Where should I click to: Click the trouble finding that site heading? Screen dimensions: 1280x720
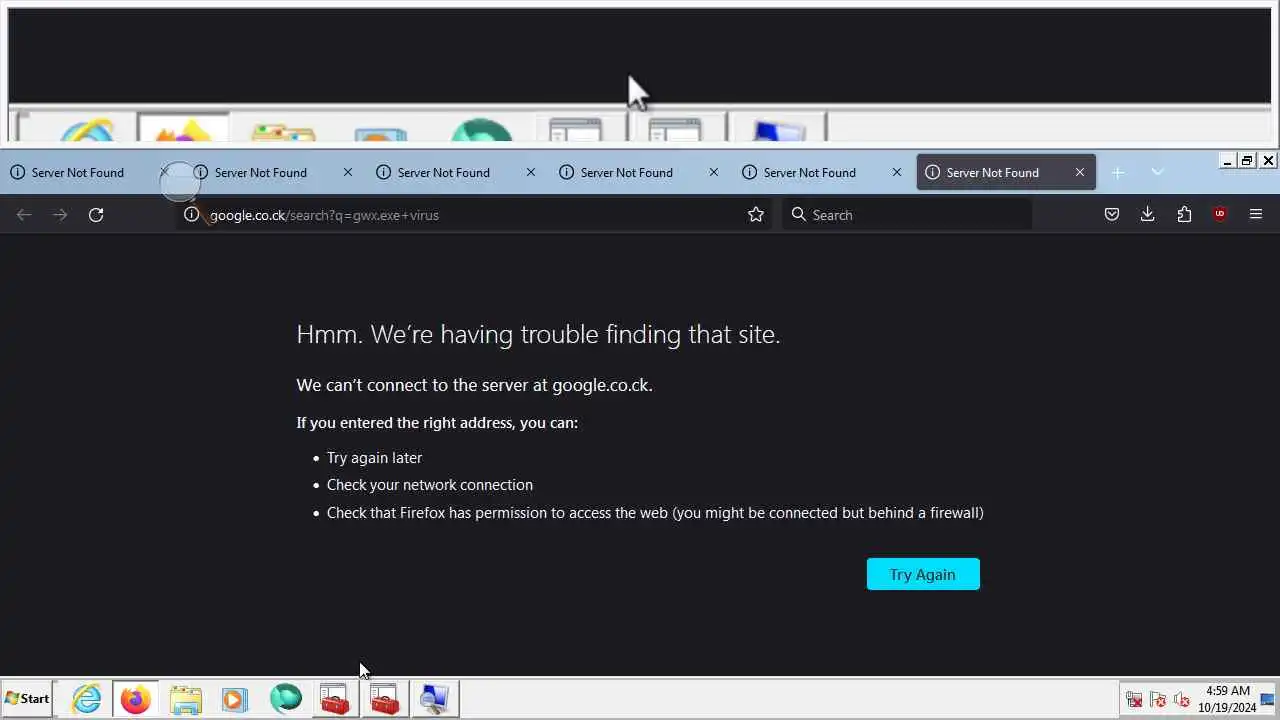pyautogui.click(x=538, y=334)
